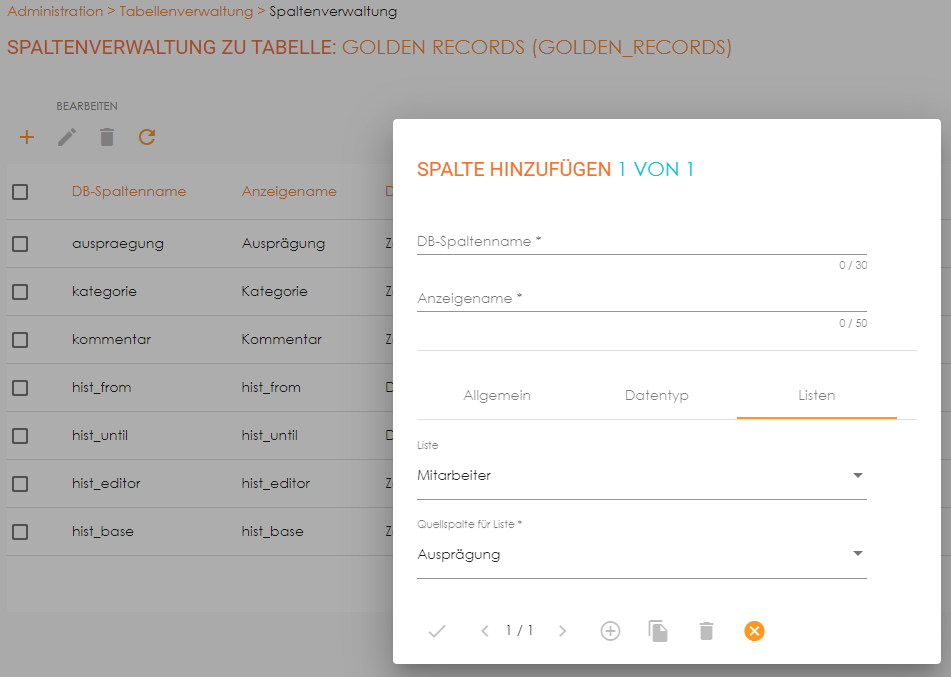
Task: Toggle the select-all checkbox in table header
Action: pos(20,192)
